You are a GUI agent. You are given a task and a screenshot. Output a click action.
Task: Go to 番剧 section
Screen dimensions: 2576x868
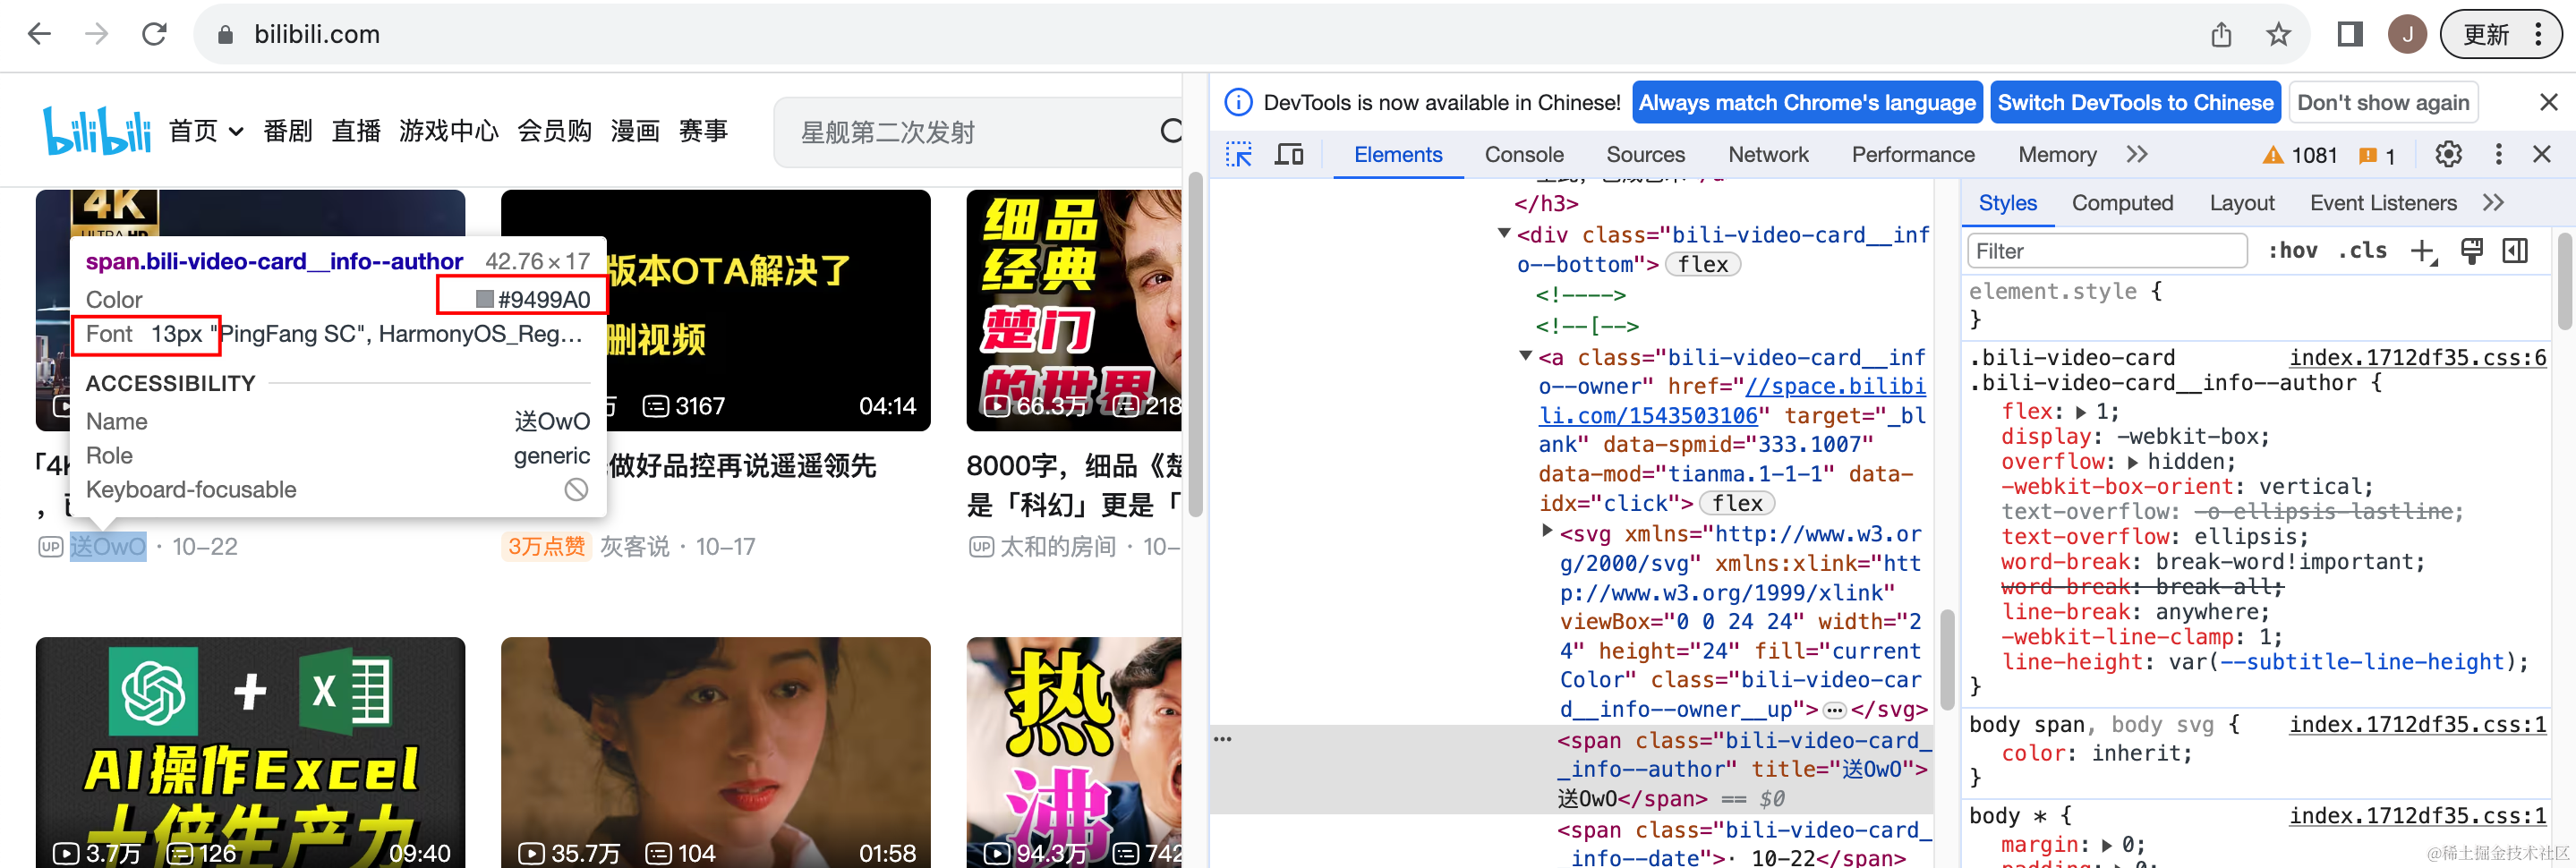point(288,131)
